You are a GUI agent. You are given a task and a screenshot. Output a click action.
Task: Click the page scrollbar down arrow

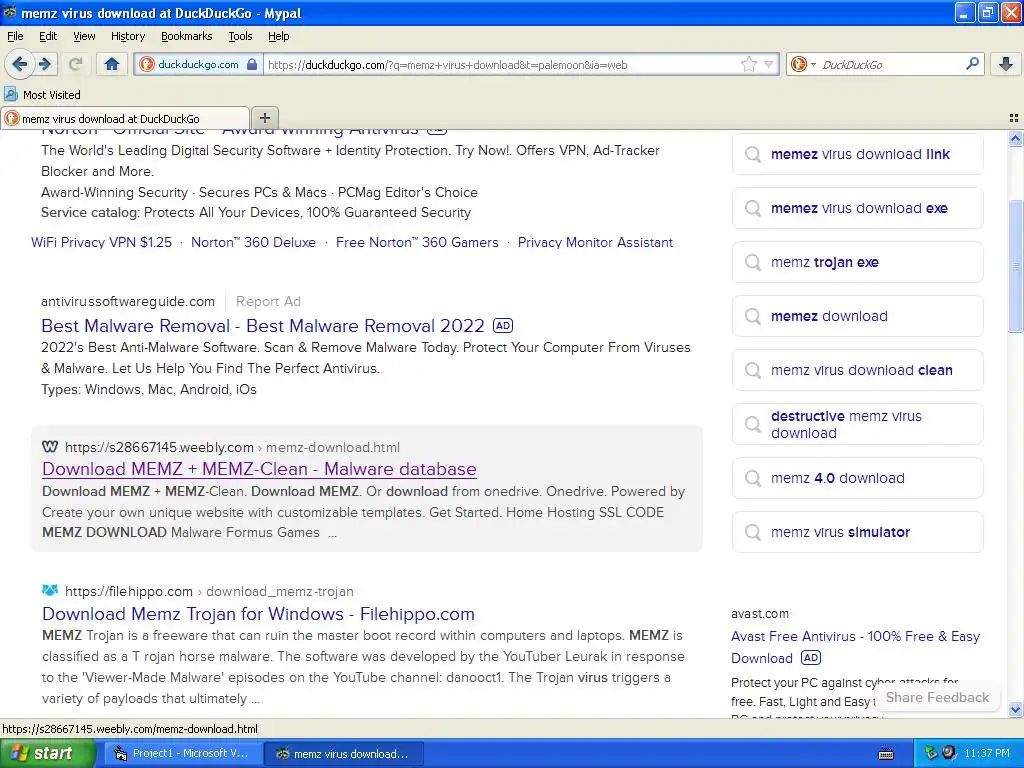tap(1015, 709)
